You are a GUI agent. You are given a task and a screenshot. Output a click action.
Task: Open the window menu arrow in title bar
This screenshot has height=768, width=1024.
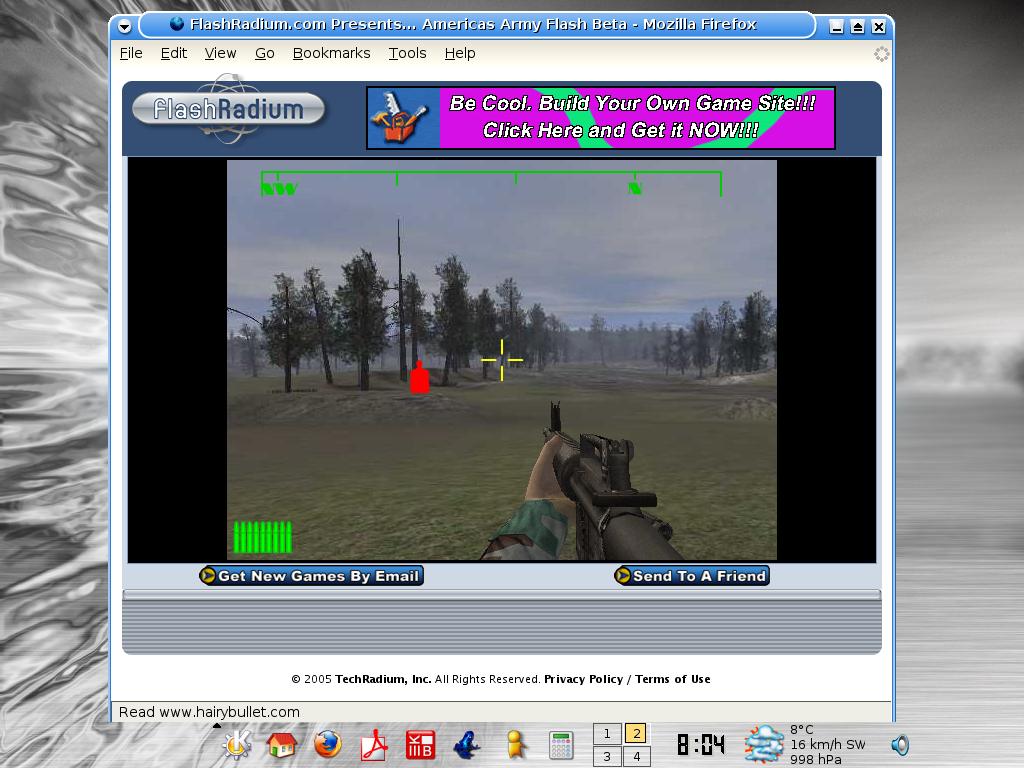[125, 26]
